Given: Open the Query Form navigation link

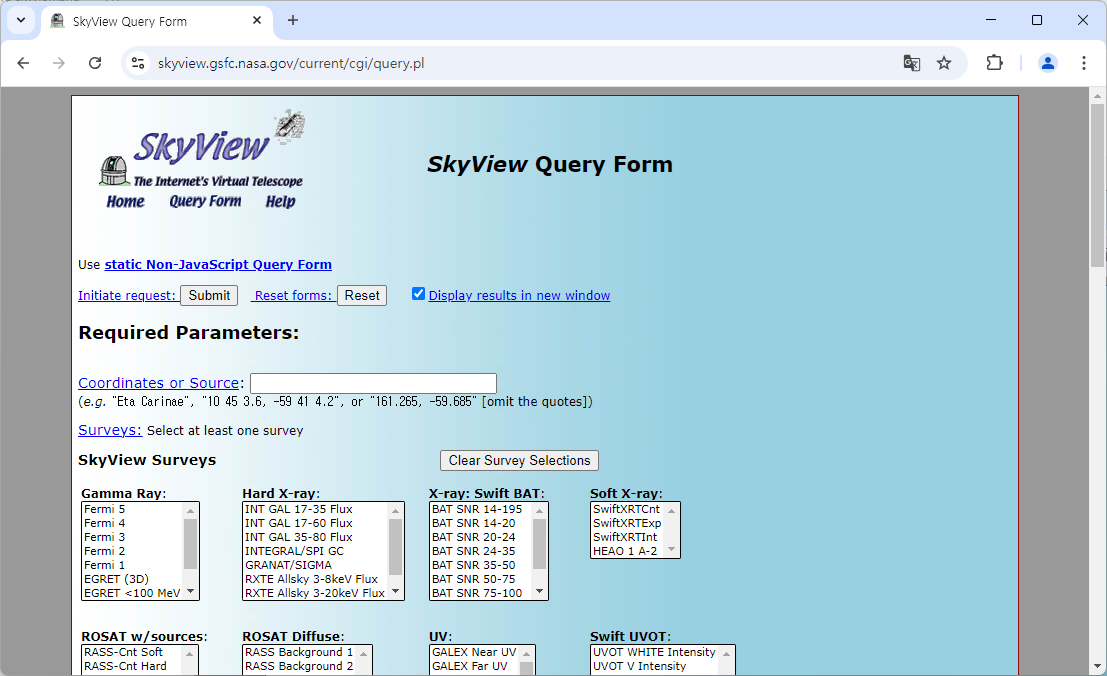Looking at the screenshot, I should [x=205, y=202].
